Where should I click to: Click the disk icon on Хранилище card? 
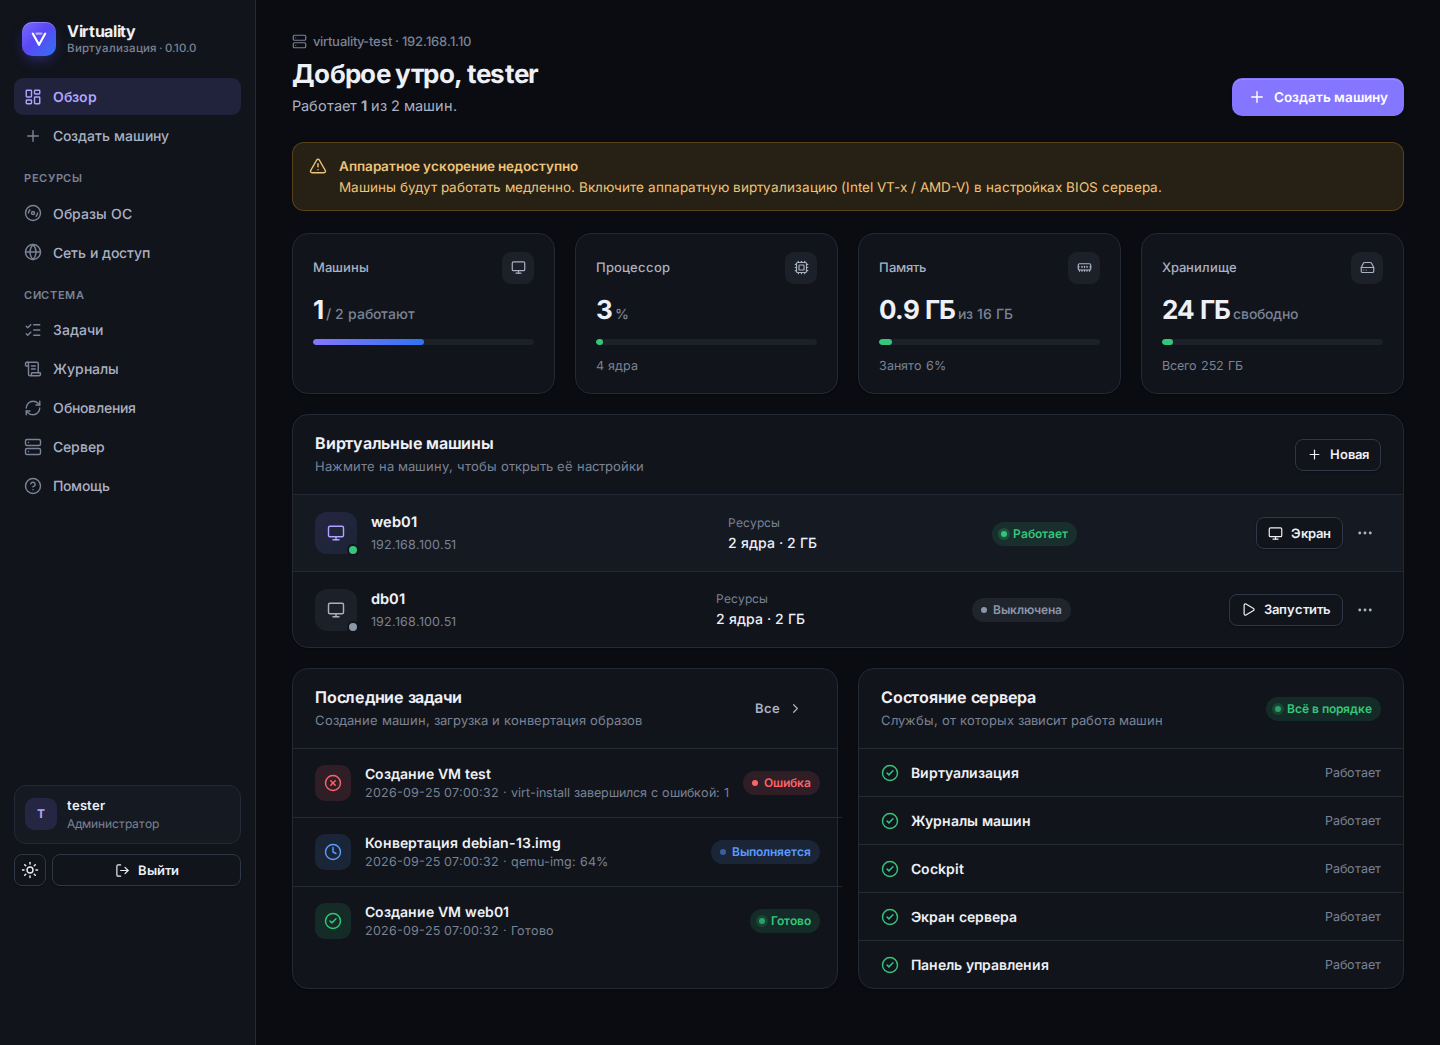click(x=1367, y=267)
